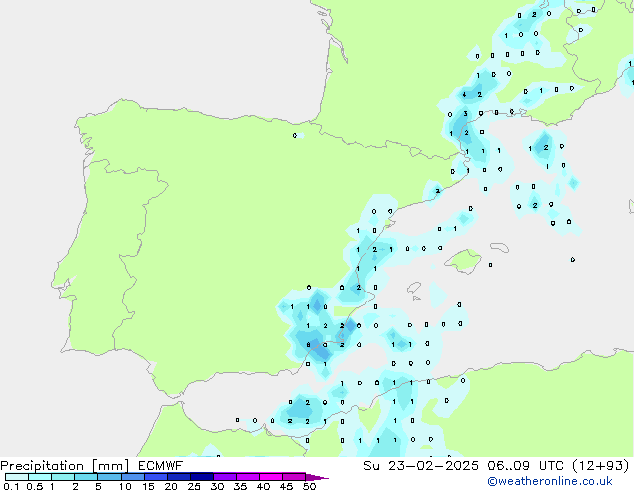Click the '06..09 UTC' time range text
Image resolution: width=634 pixels, height=490 pixels.
(x=526, y=466)
